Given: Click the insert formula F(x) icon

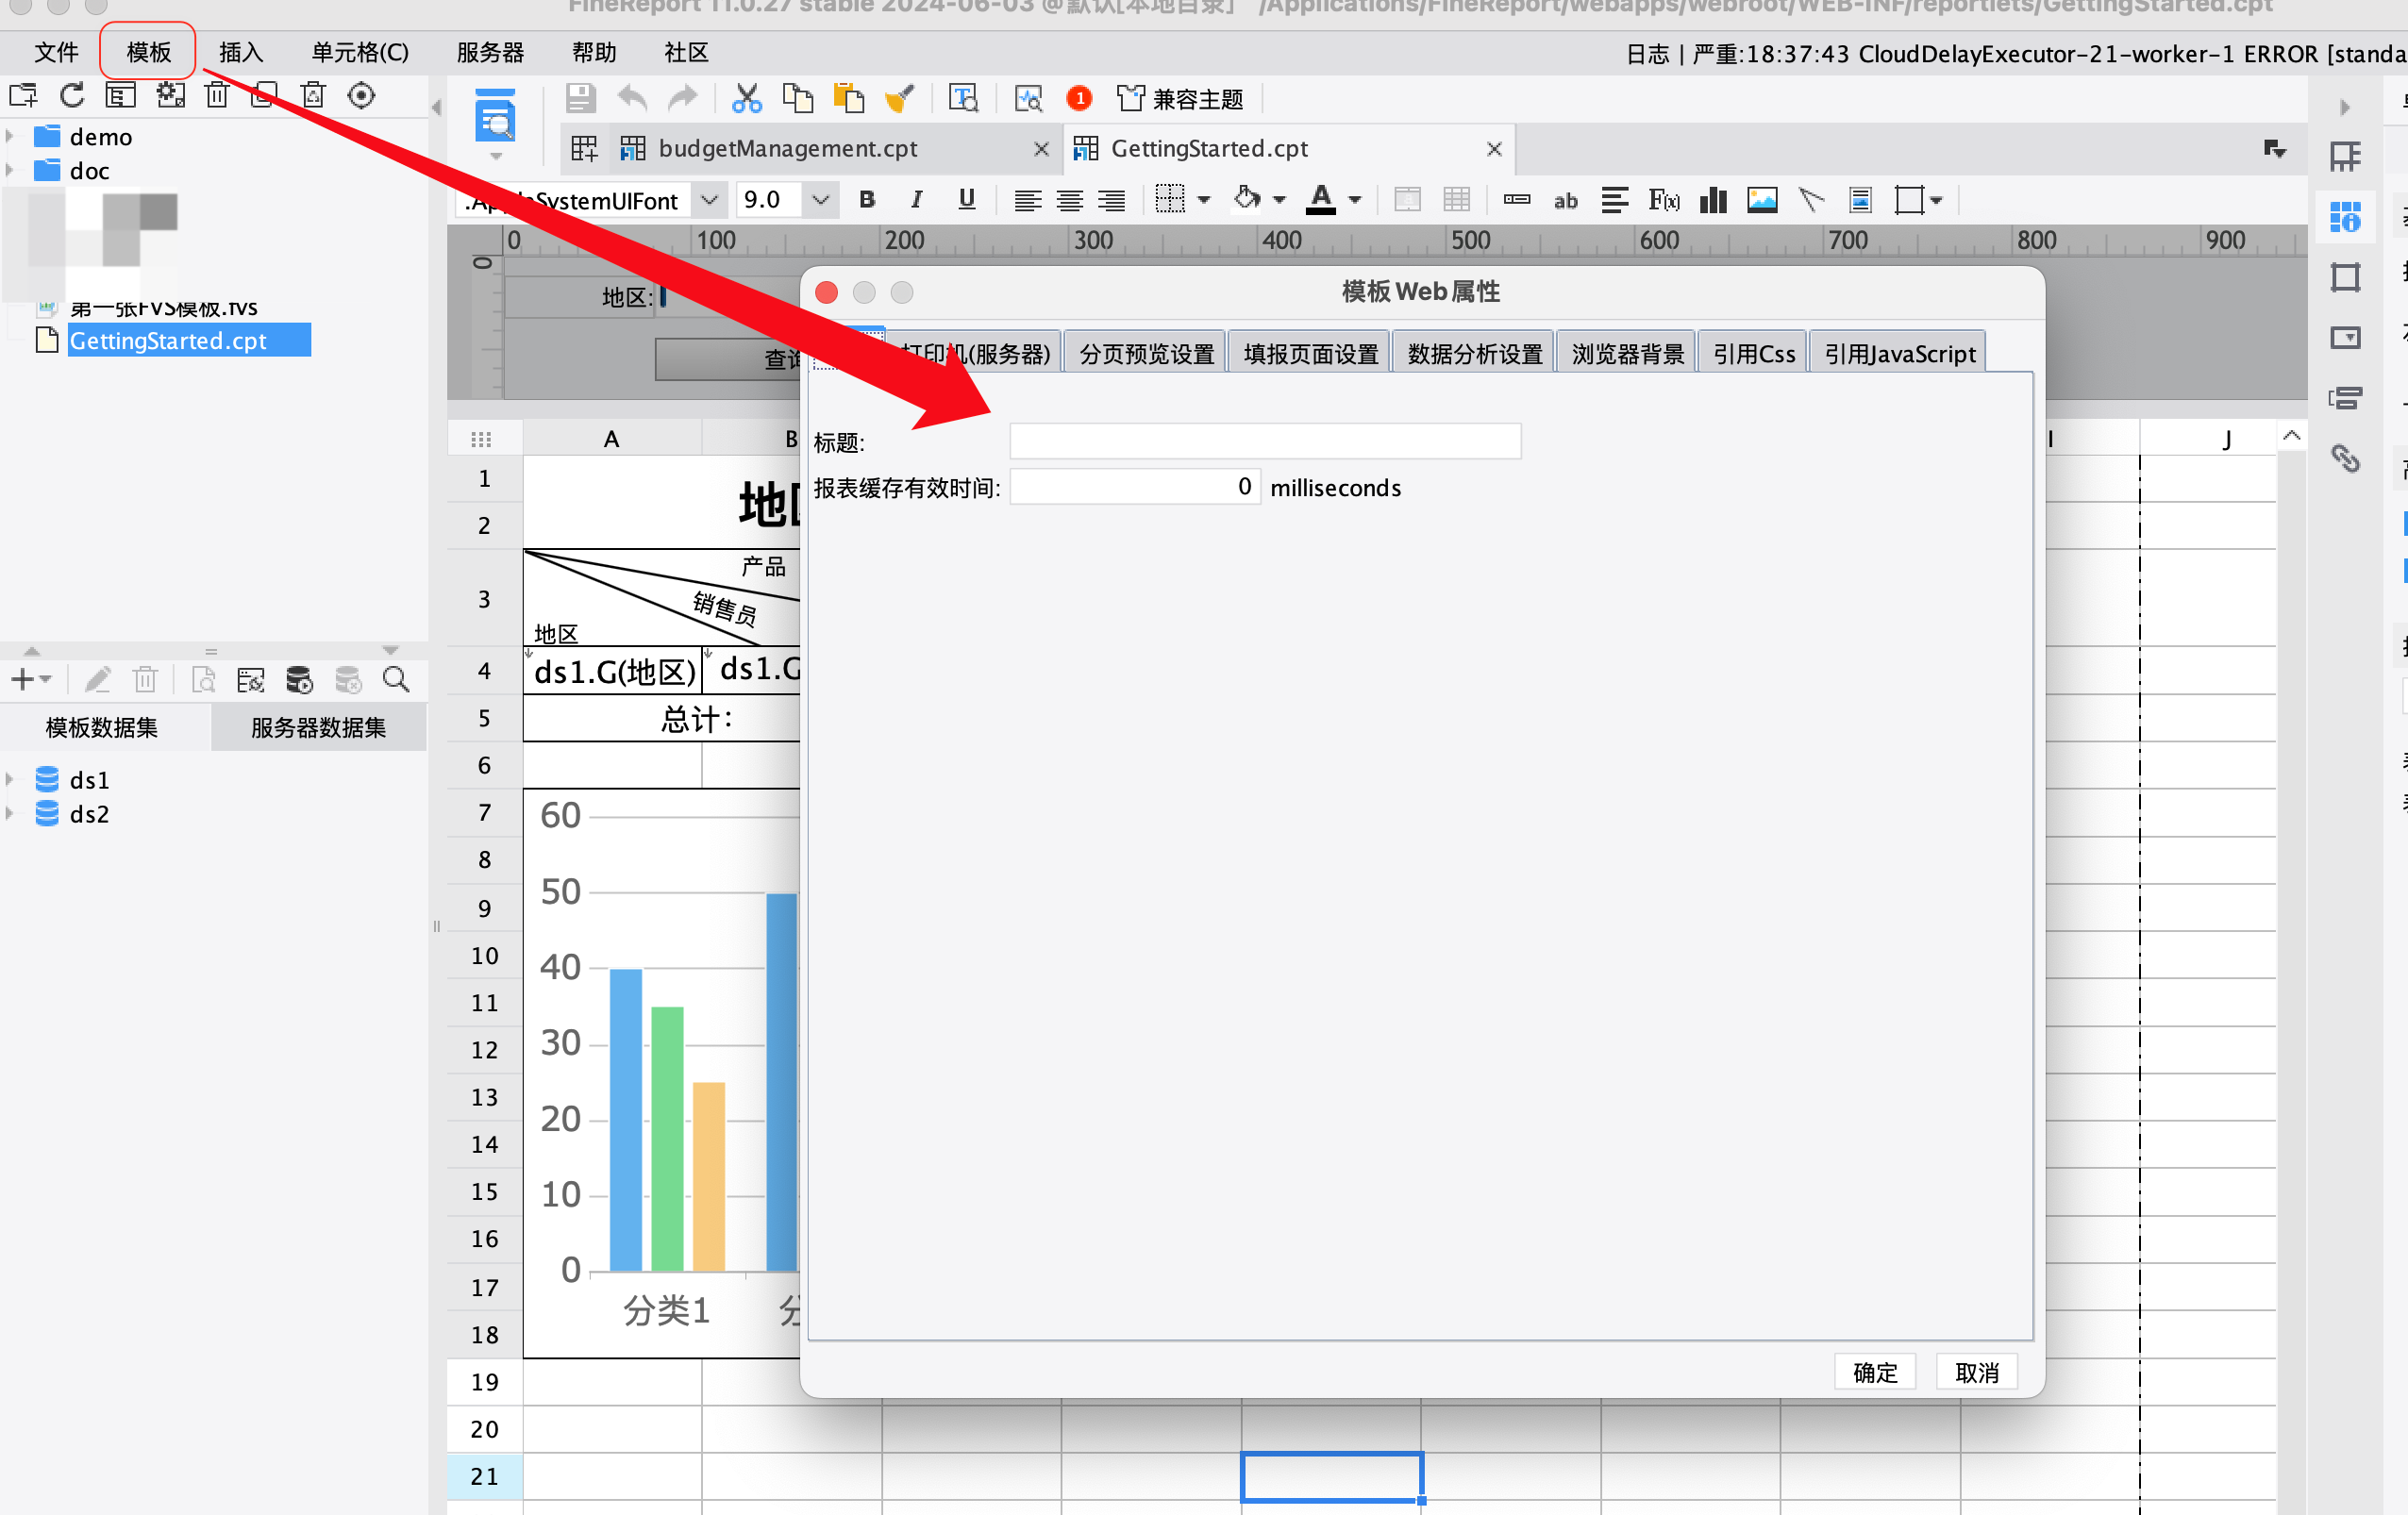Looking at the screenshot, I should pyautogui.click(x=1664, y=200).
